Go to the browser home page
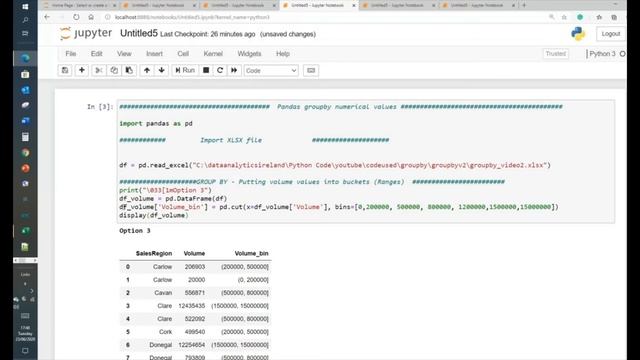The width and height of the screenshot is (640, 360). point(91,17)
